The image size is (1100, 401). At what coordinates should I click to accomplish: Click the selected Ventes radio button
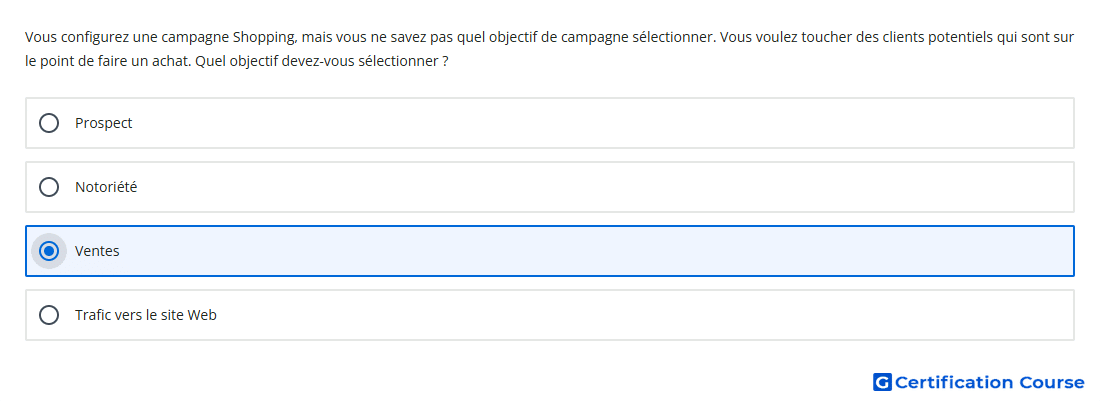click(49, 251)
